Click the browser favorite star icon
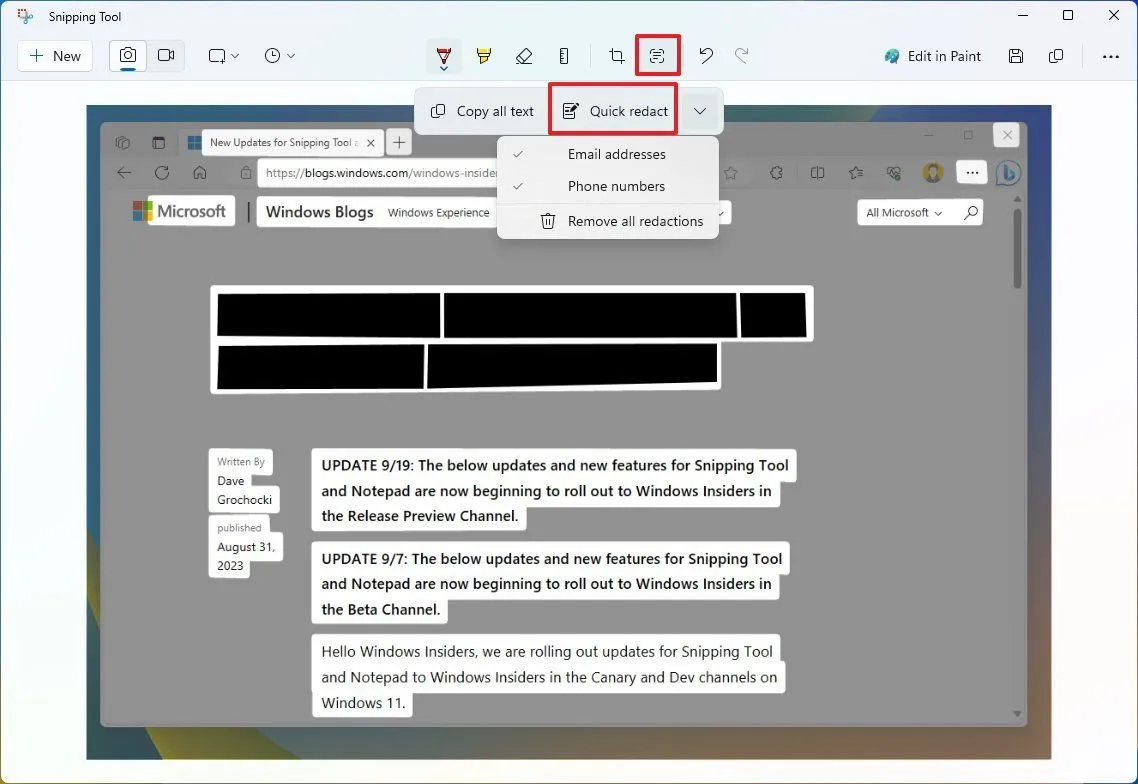 (x=731, y=173)
